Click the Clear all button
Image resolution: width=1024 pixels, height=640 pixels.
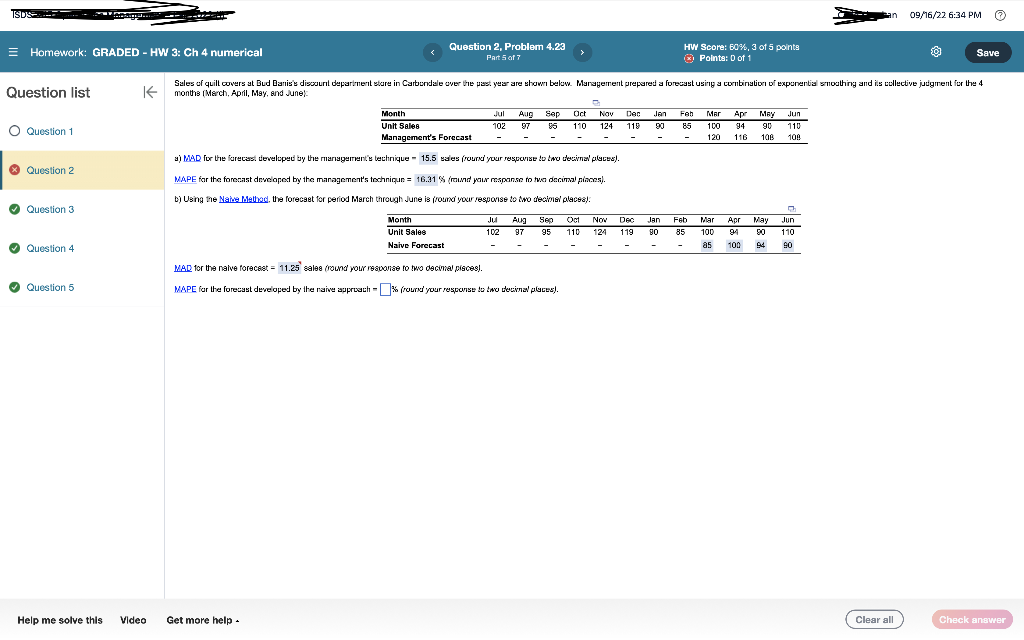coord(874,620)
